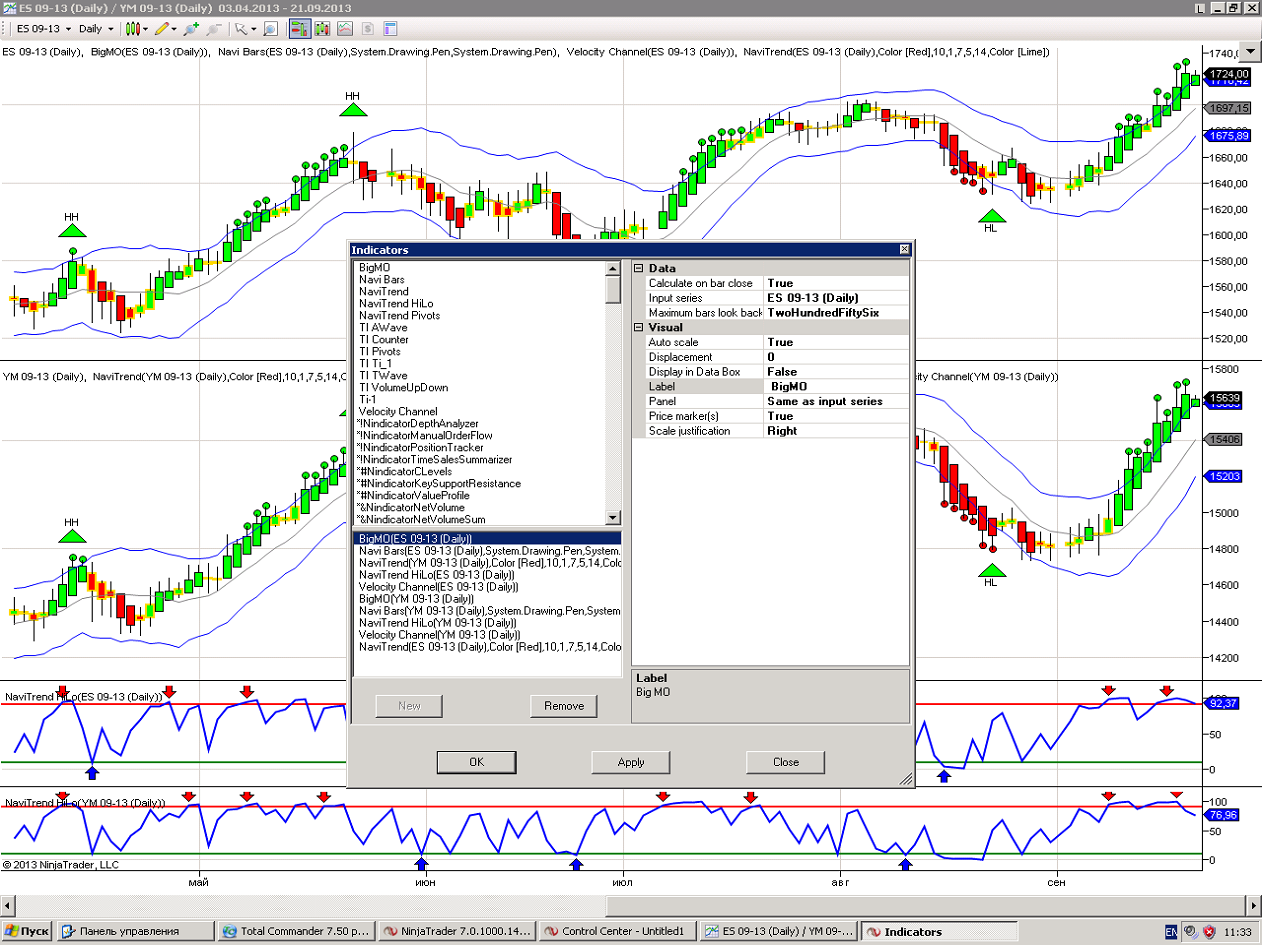Open the chart style candlestick dropdown
The width and height of the screenshot is (1262, 945).
pyautogui.click(x=135, y=29)
